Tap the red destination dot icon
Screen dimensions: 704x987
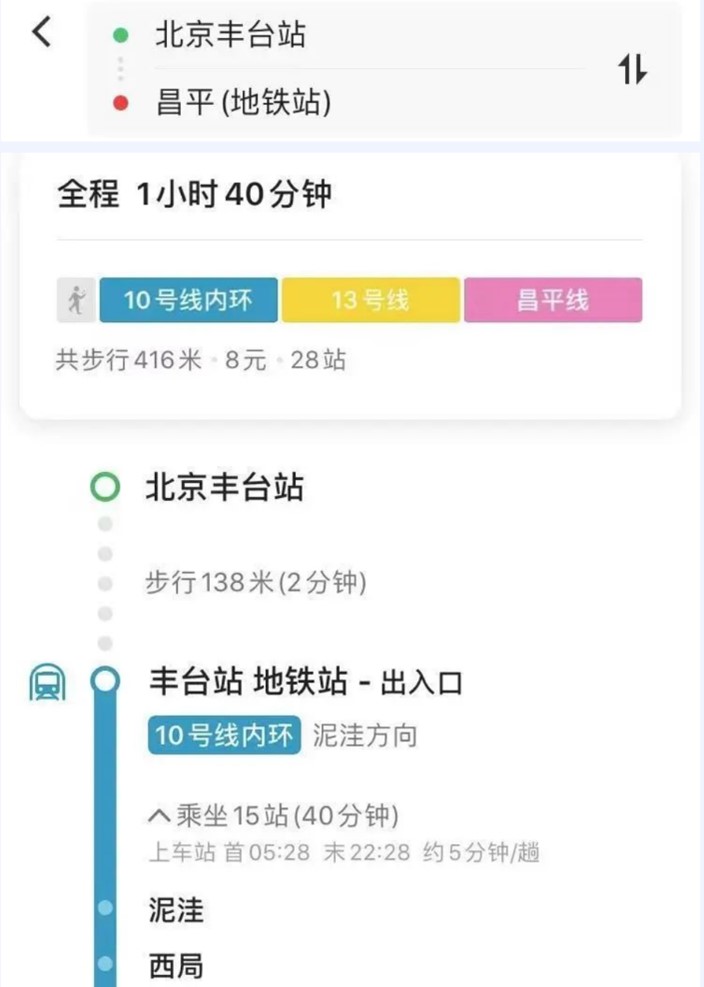pyautogui.click(x=121, y=102)
